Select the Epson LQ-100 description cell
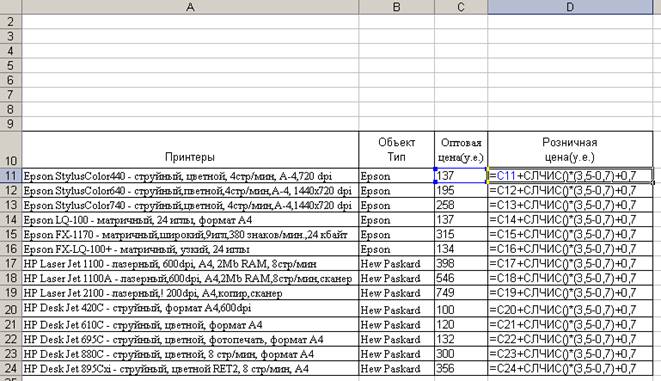 (190, 220)
